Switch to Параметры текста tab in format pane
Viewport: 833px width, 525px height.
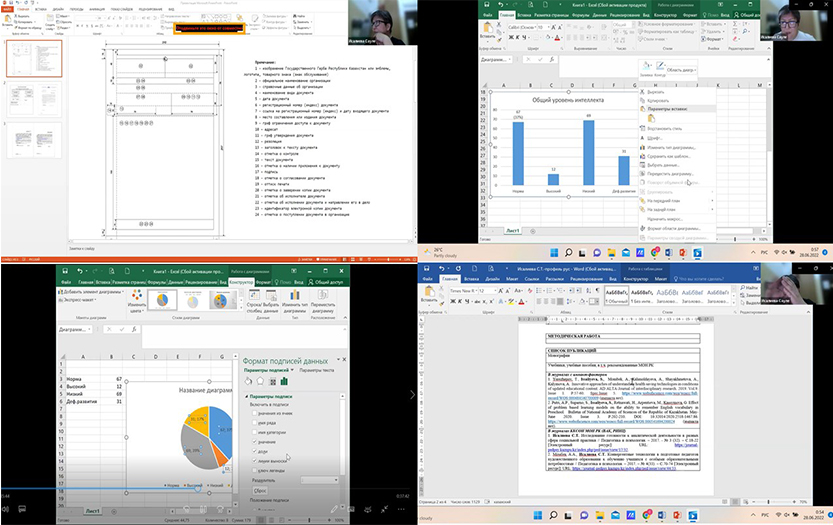tap(315, 370)
